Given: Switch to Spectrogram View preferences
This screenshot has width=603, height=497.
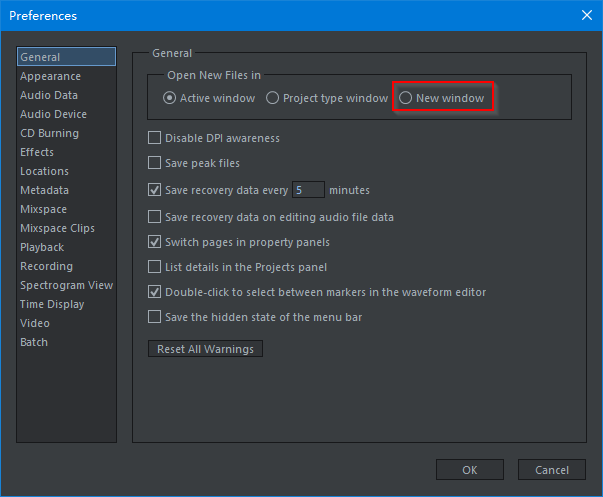Looking at the screenshot, I should click(66, 286).
